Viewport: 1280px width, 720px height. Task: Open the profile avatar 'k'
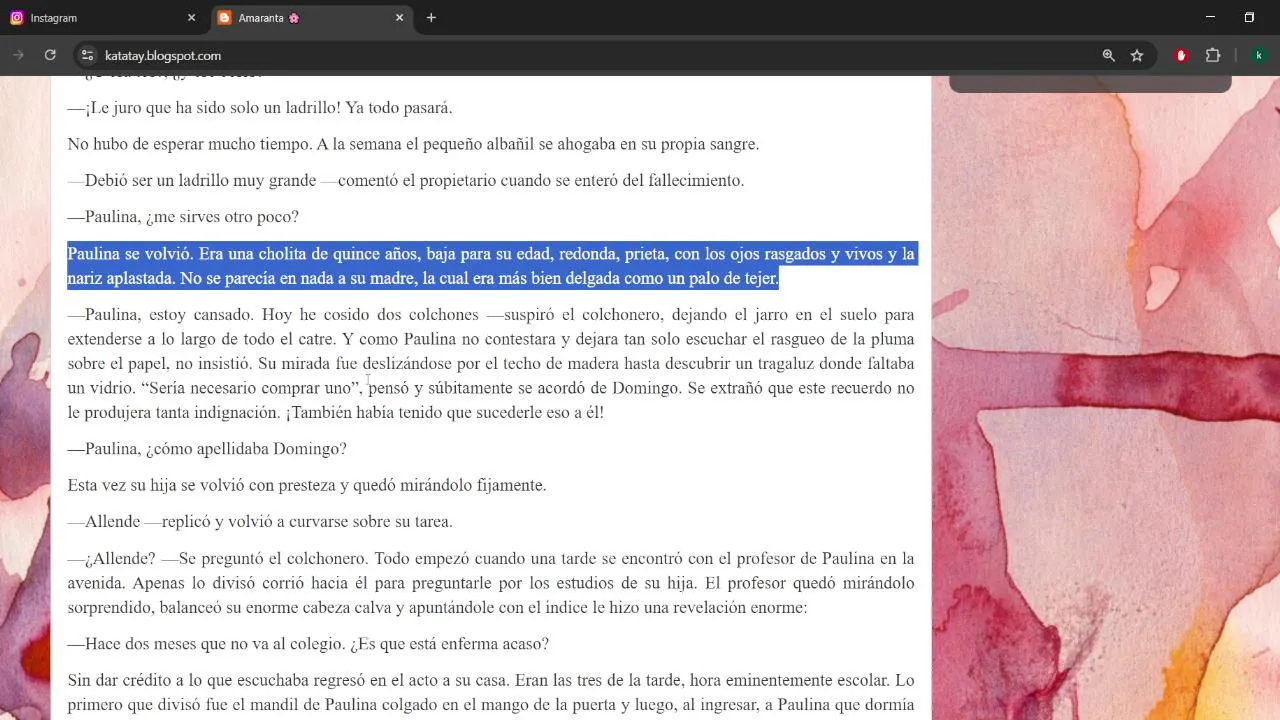(x=1259, y=56)
